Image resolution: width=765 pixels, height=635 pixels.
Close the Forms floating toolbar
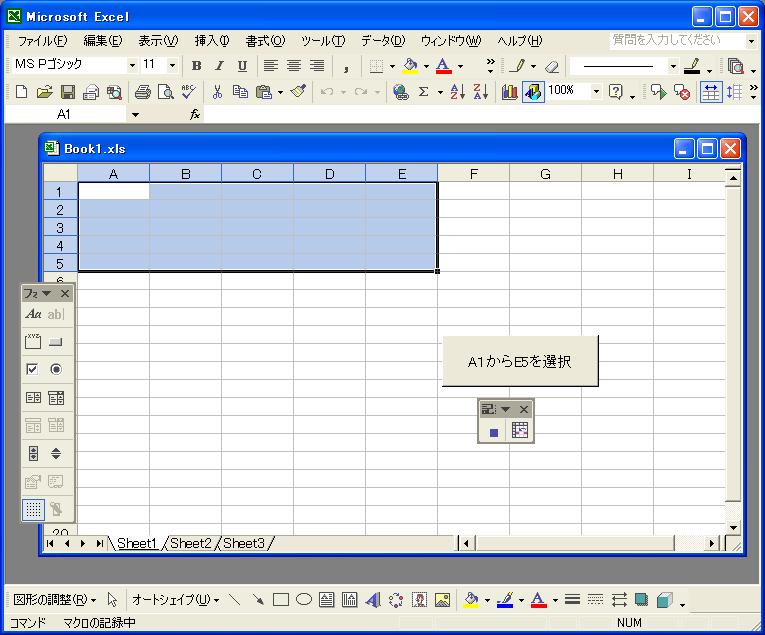pyautogui.click(x=65, y=294)
